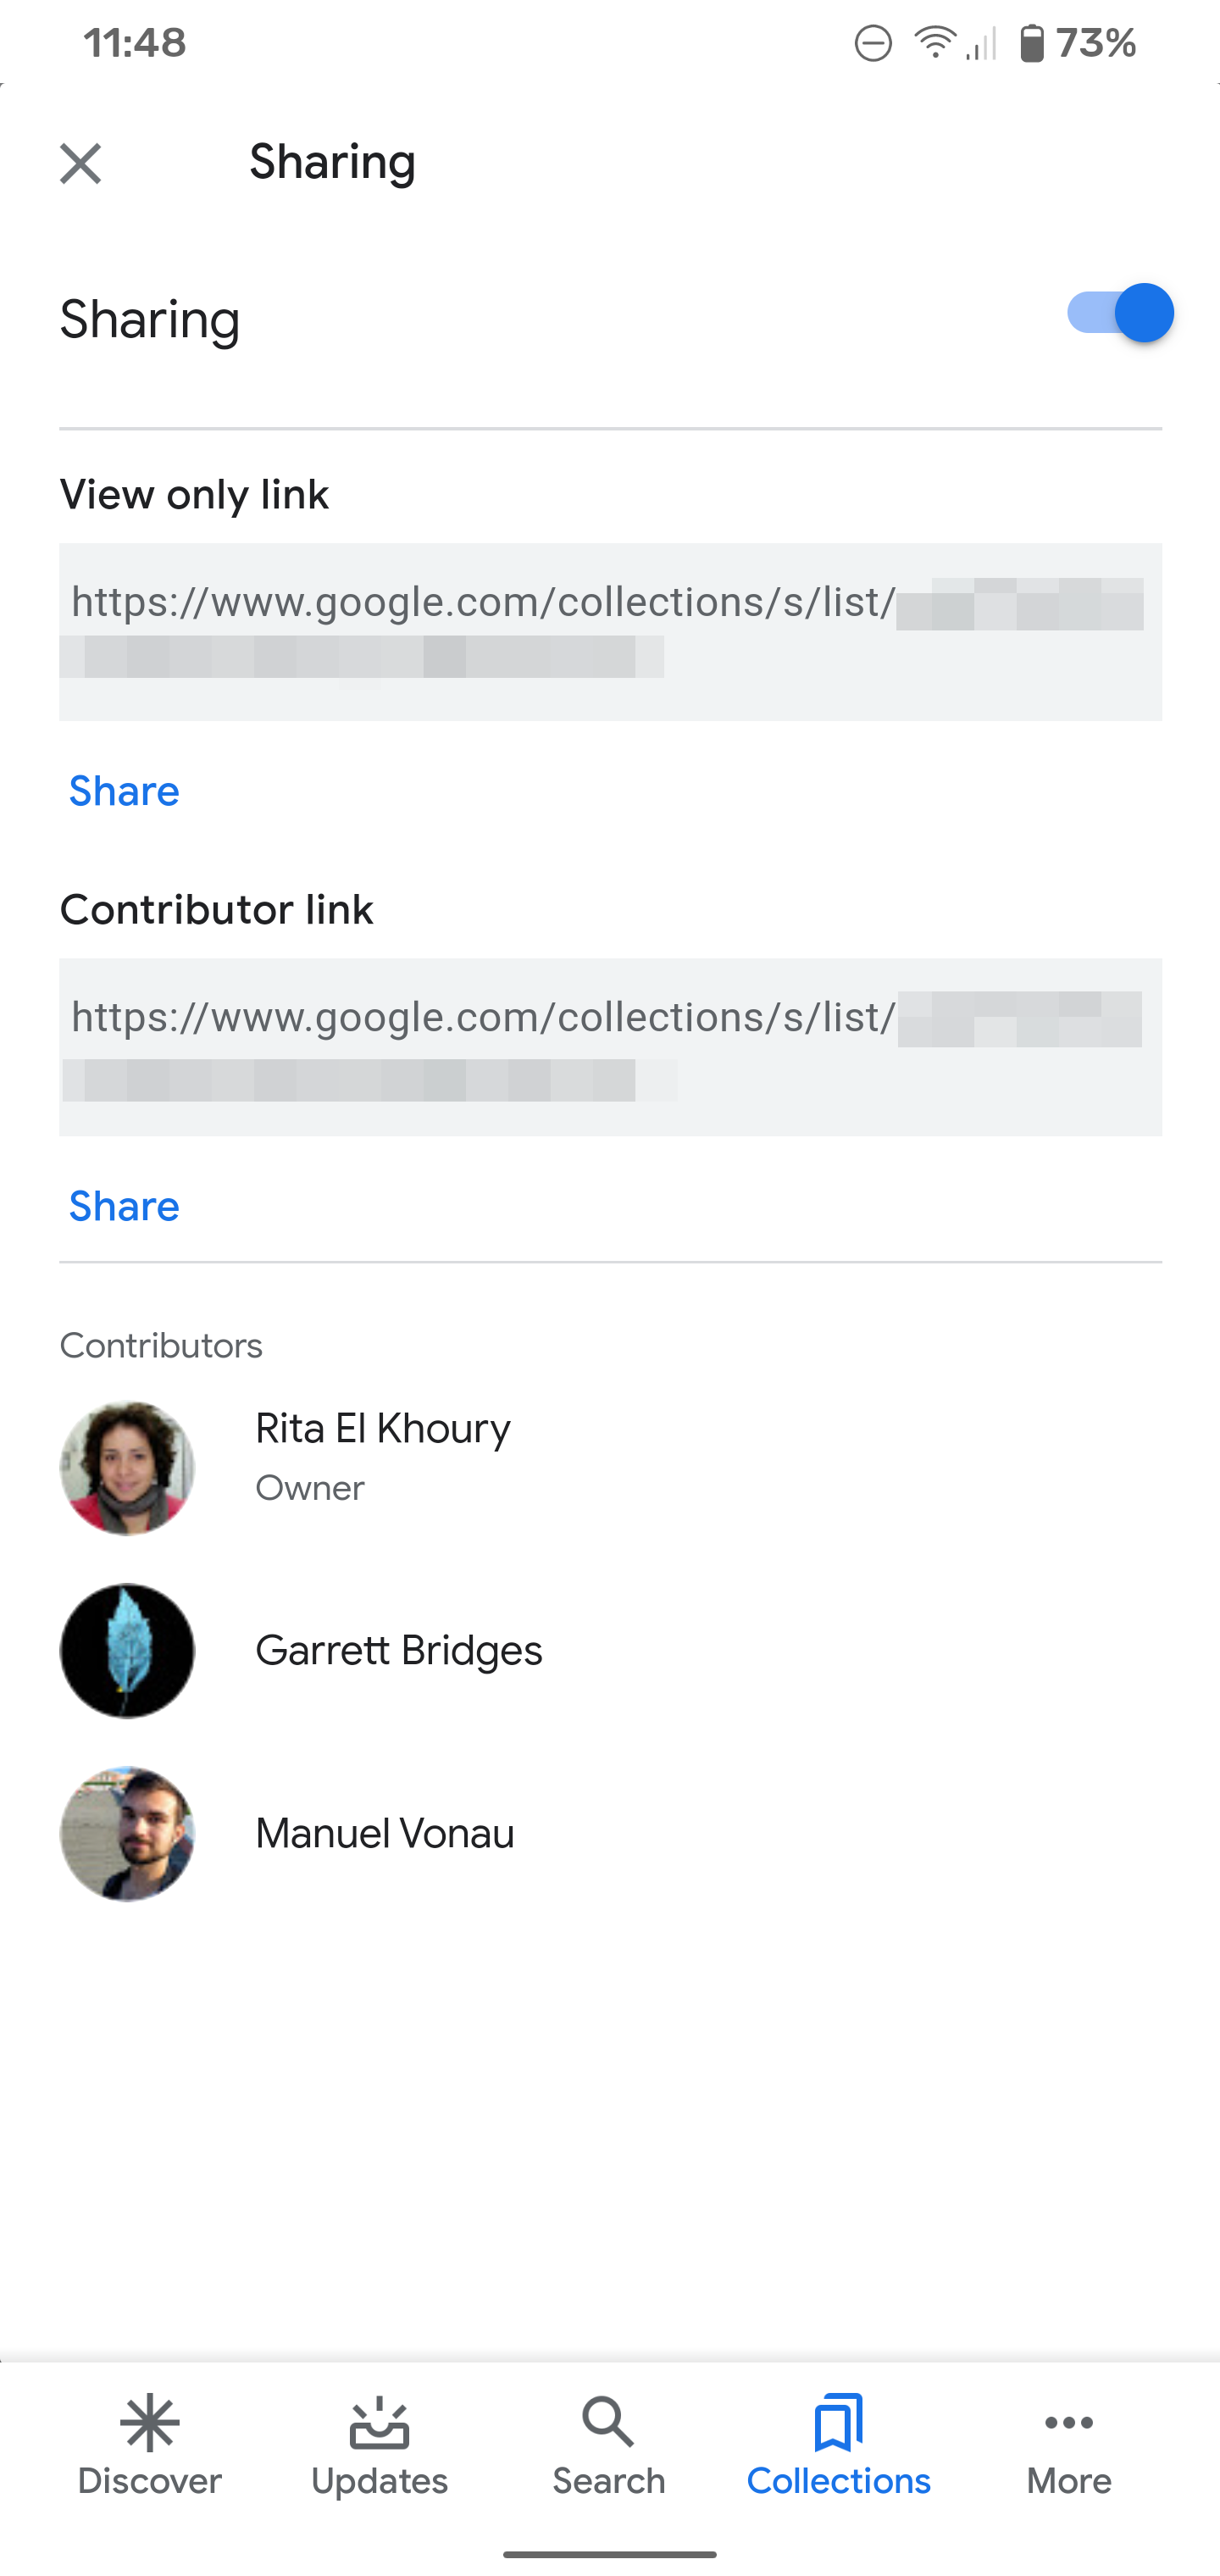View Garrett Bridges' blue leaf avatar

tap(127, 1651)
